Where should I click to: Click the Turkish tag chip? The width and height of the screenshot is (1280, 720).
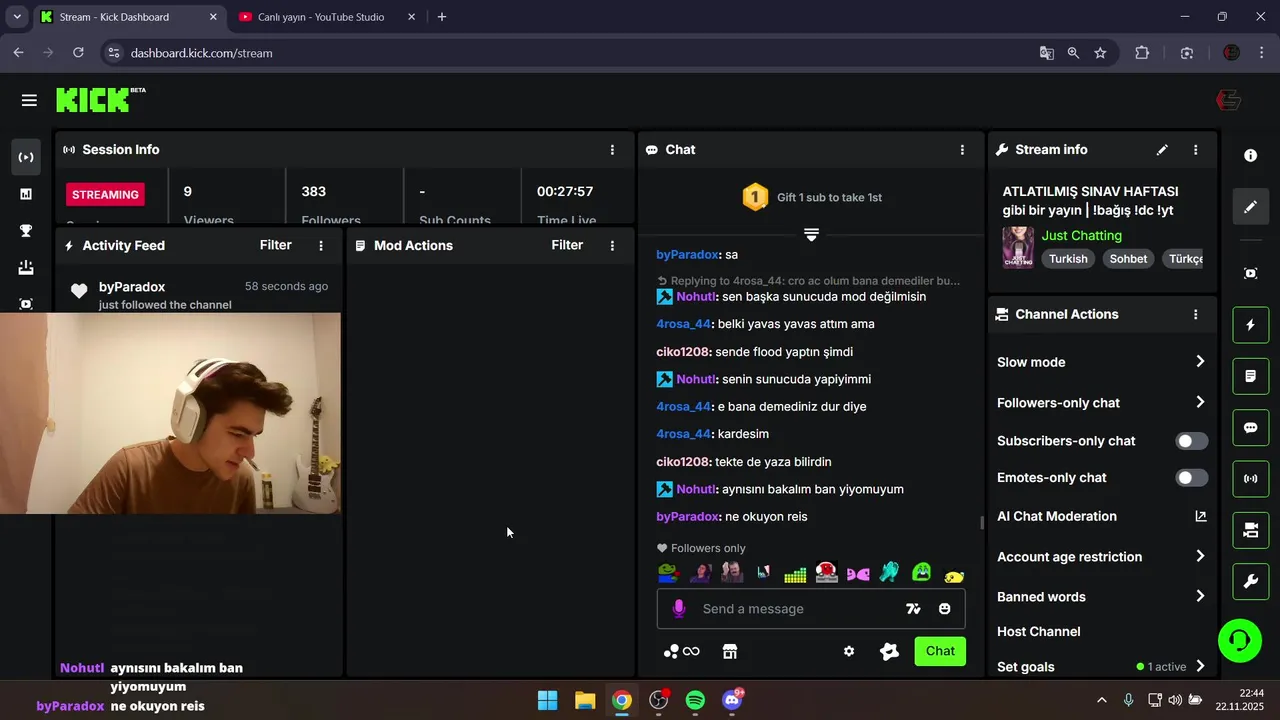click(x=1068, y=258)
